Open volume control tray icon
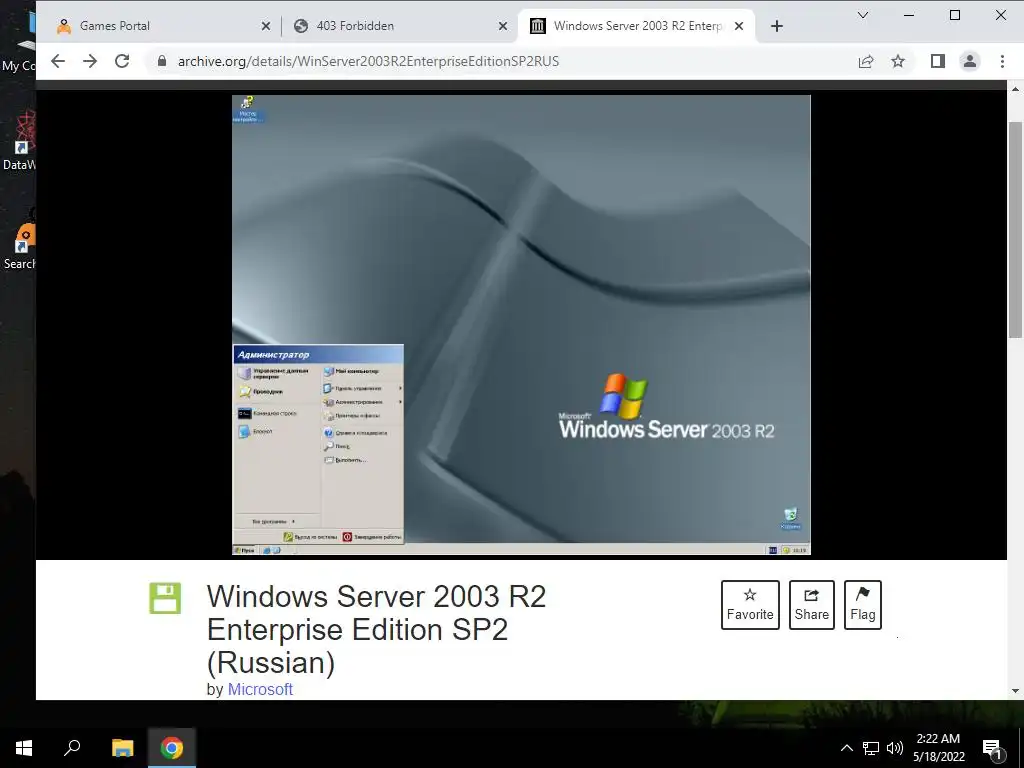The image size is (1024, 768). click(x=895, y=748)
